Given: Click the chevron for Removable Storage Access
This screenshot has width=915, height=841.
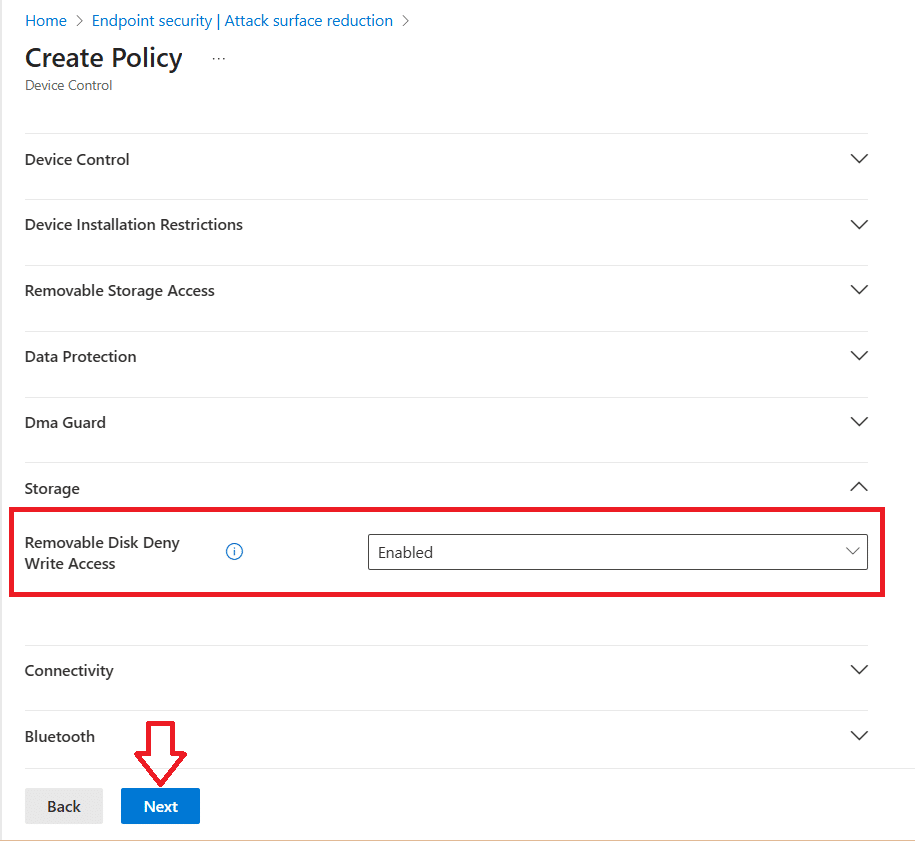Looking at the screenshot, I should click(x=858, y=290).
